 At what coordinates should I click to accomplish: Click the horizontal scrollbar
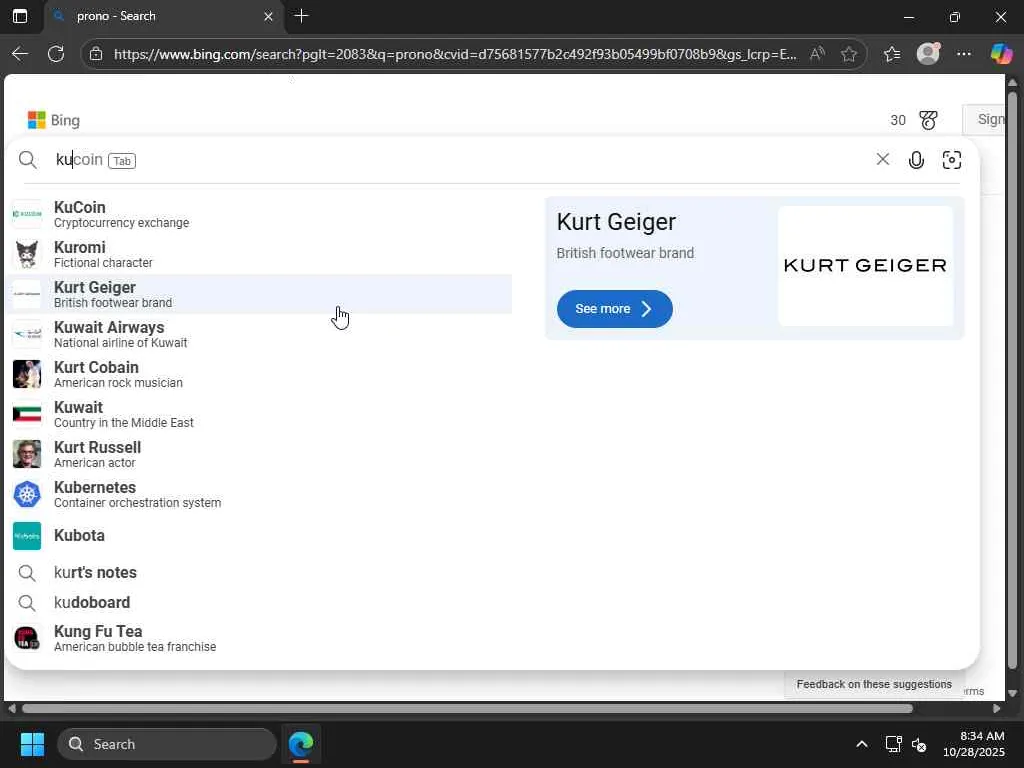click(467, 709)
